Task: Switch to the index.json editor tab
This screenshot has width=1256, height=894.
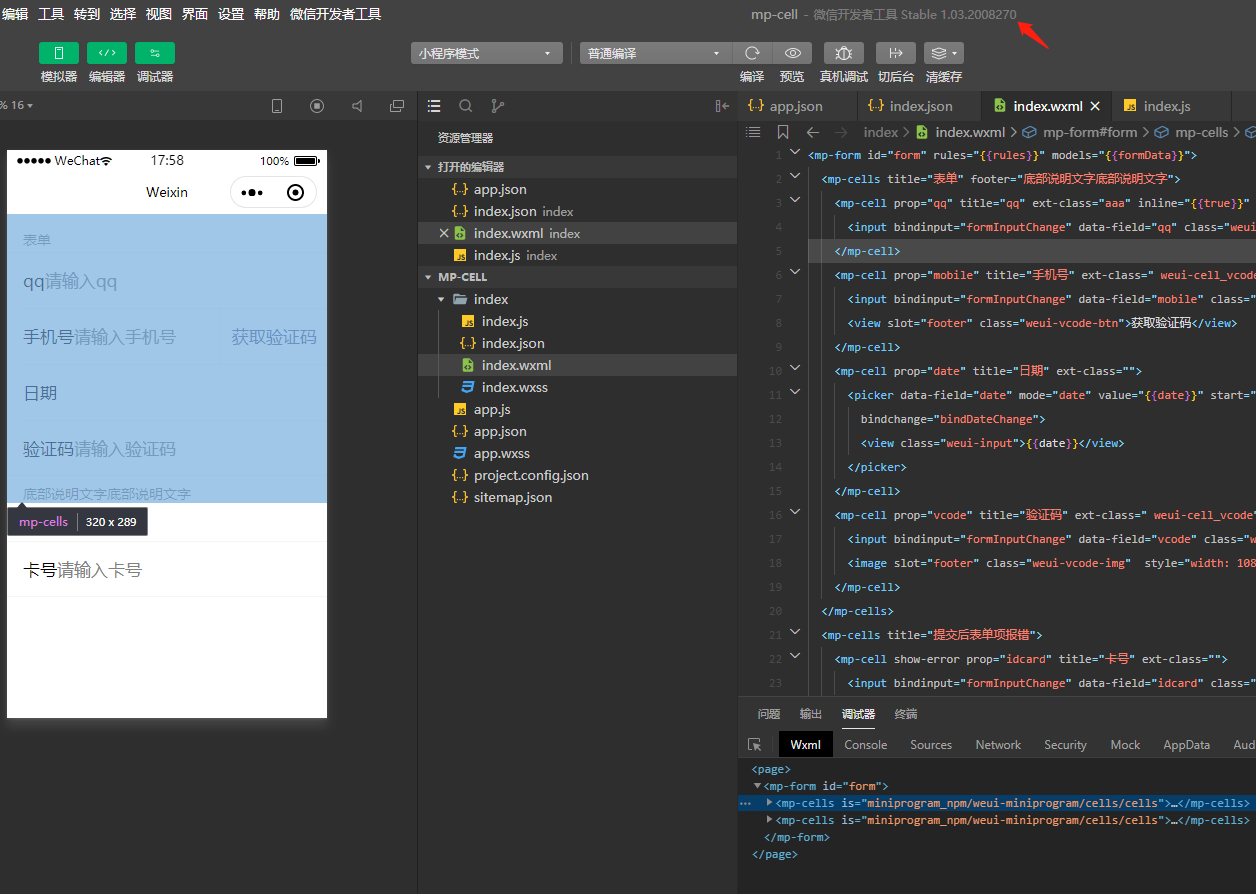Action: (920, 106)
